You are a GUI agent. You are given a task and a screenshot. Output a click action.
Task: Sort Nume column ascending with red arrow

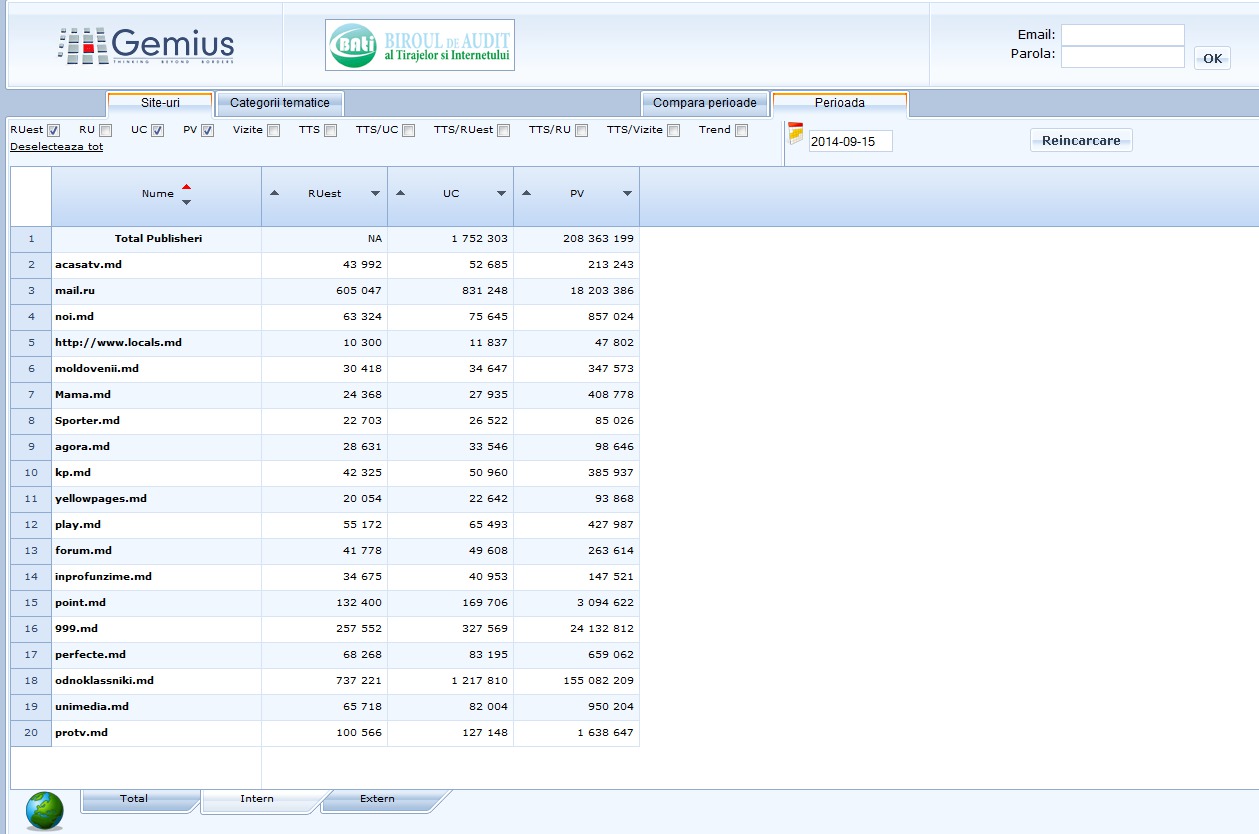coord(186,187)
